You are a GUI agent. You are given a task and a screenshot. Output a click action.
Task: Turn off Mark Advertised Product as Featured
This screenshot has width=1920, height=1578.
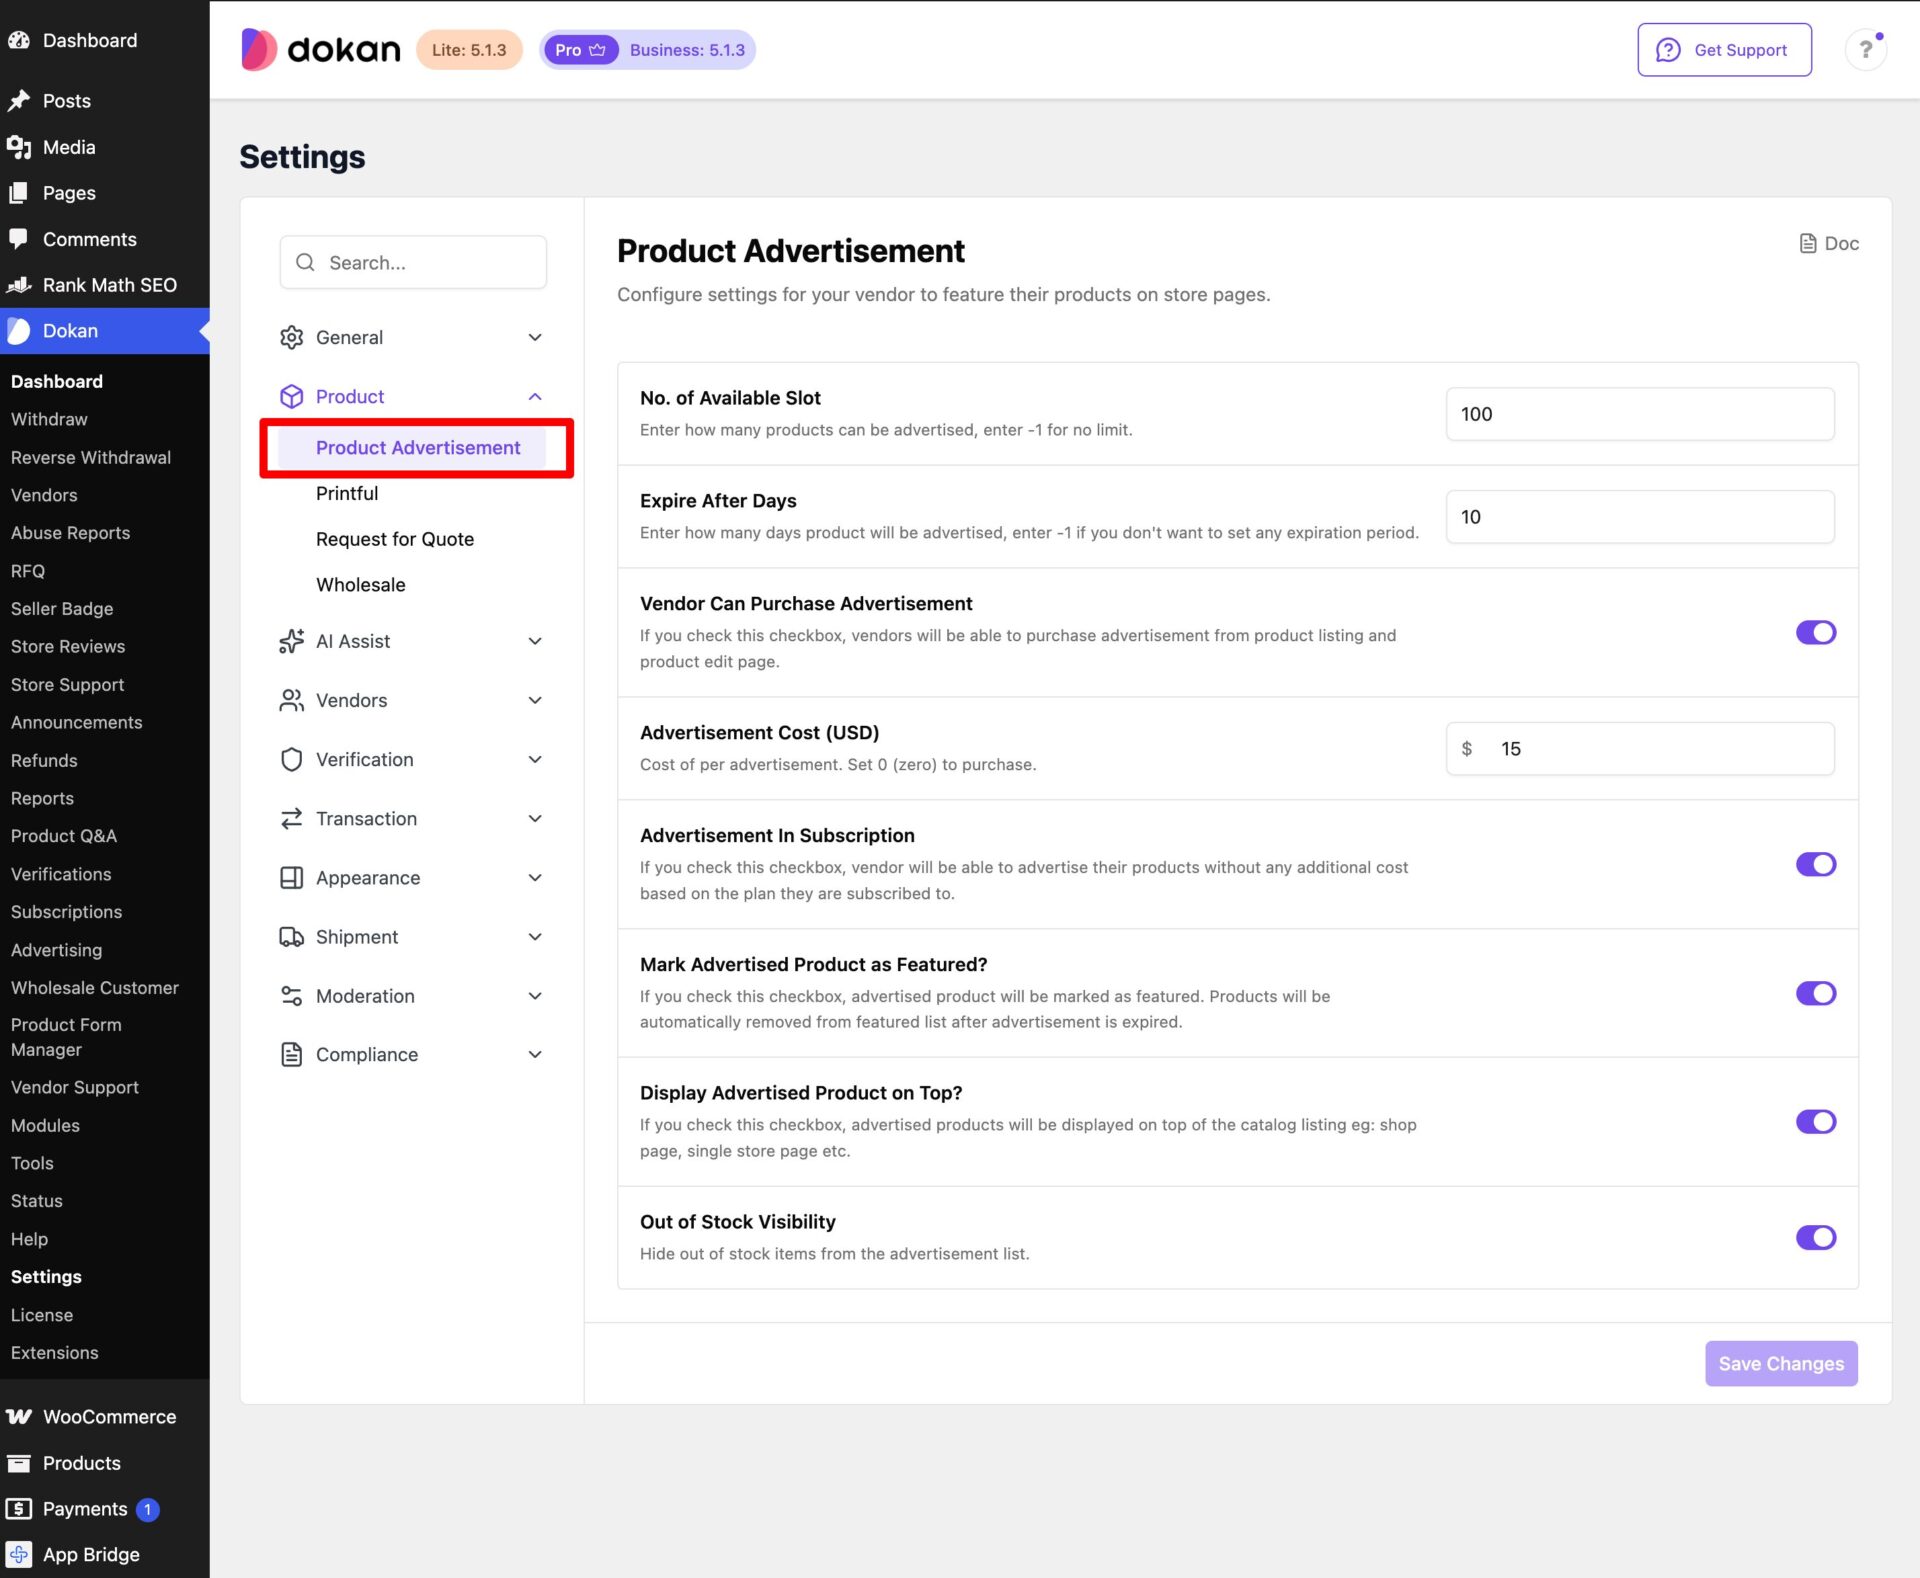[1815, 993]
